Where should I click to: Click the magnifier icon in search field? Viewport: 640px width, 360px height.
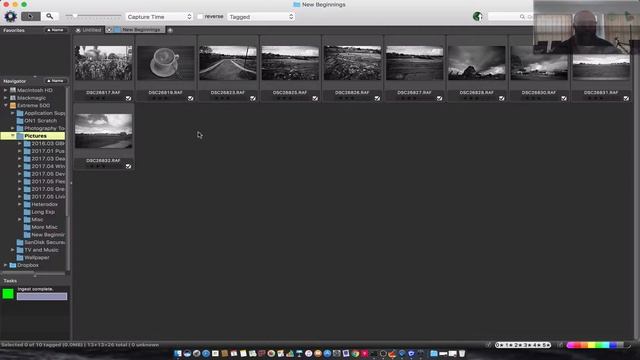coord(522,17)
